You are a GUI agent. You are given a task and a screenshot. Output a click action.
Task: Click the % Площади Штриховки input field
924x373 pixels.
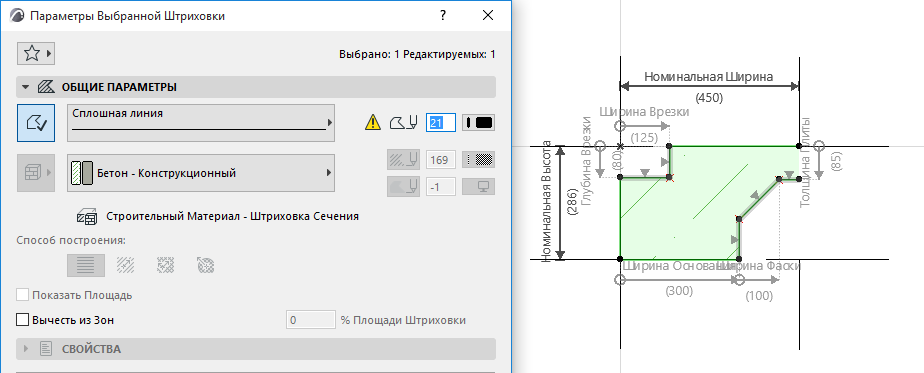tap(311, 320)
